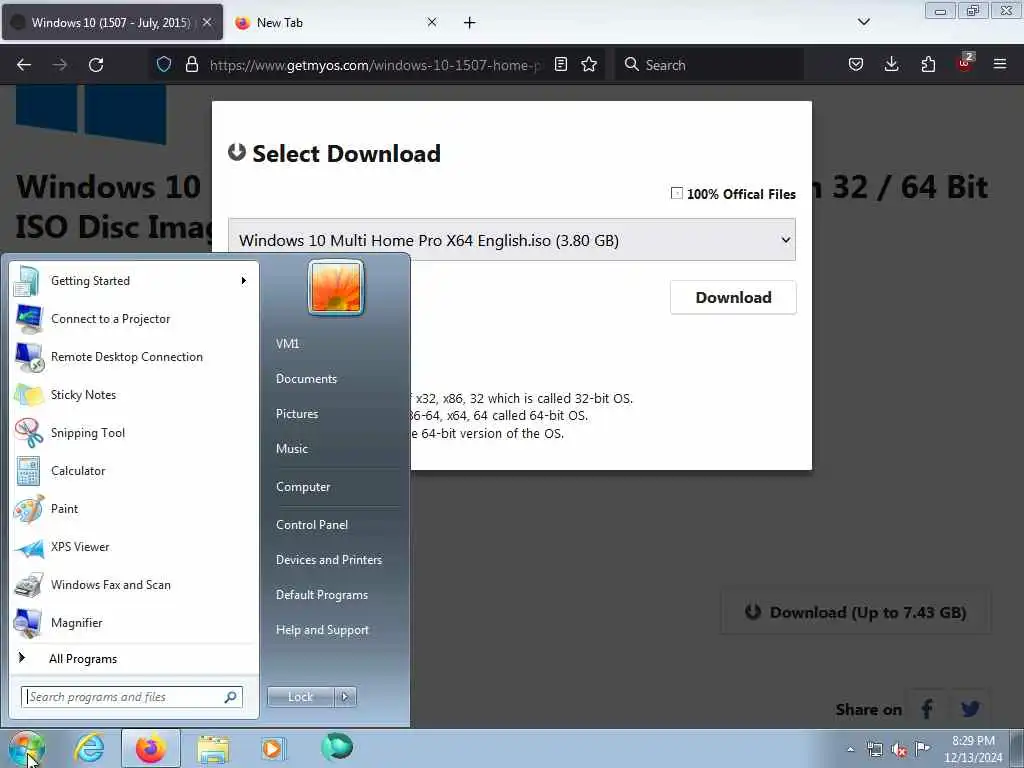Open the Firefox downloads panel

891,64
